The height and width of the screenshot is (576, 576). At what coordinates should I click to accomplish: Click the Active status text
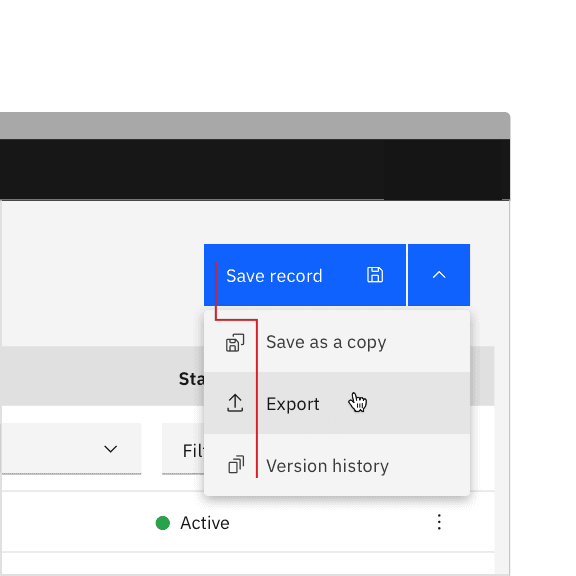click(205, 523)
